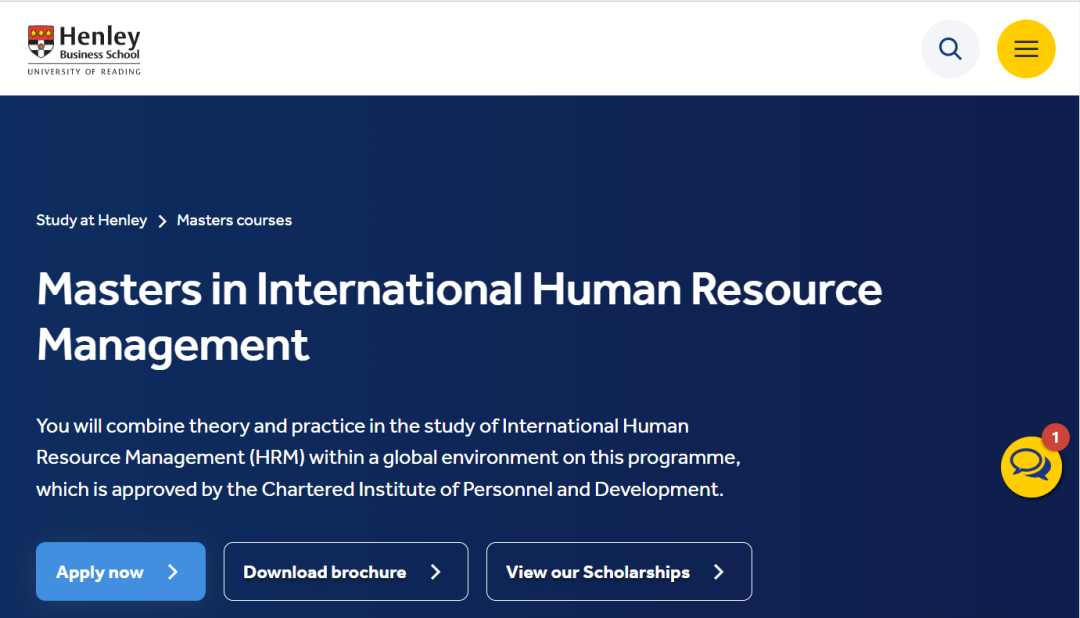Click the 'Management' word in heading's second line

(173, 345)
